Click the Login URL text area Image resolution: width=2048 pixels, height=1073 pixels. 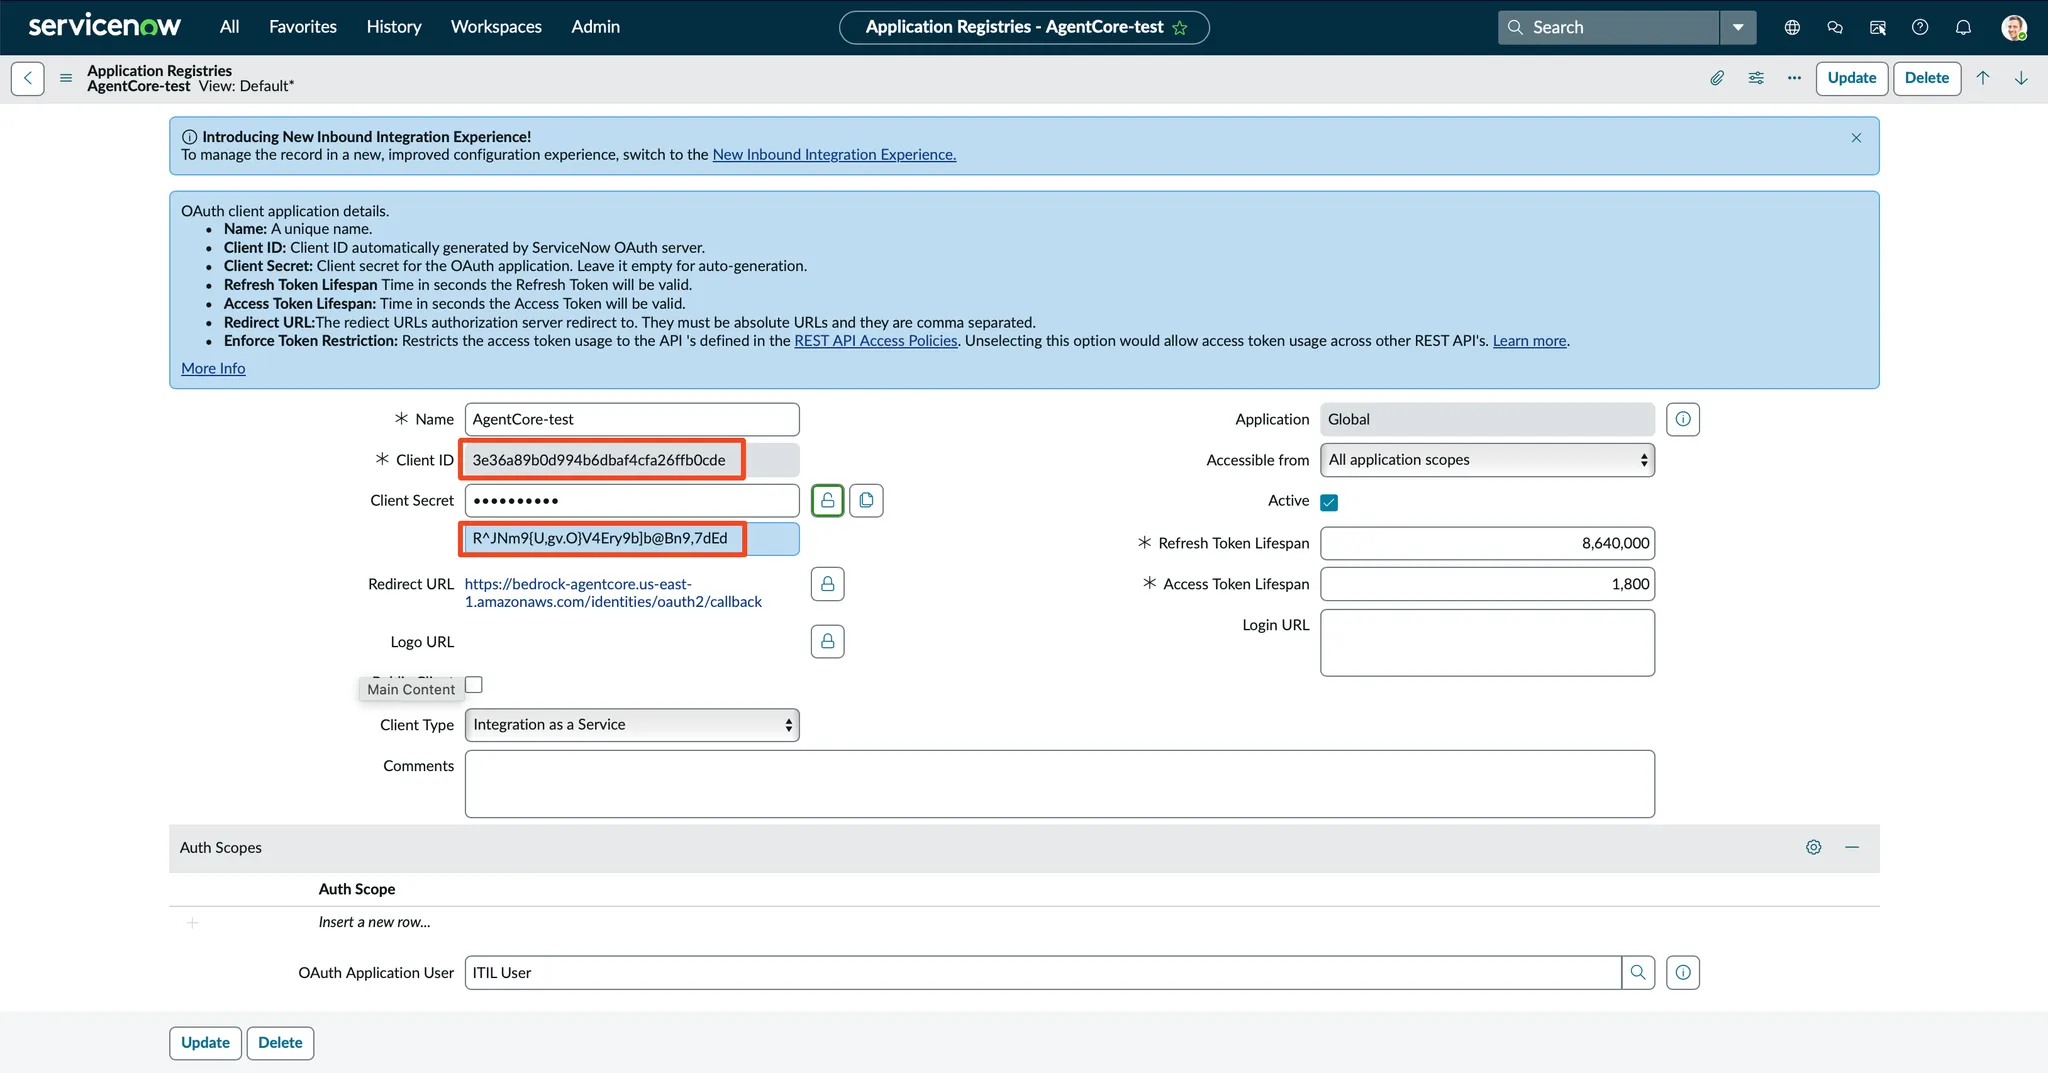click(x=1487, y=643)
